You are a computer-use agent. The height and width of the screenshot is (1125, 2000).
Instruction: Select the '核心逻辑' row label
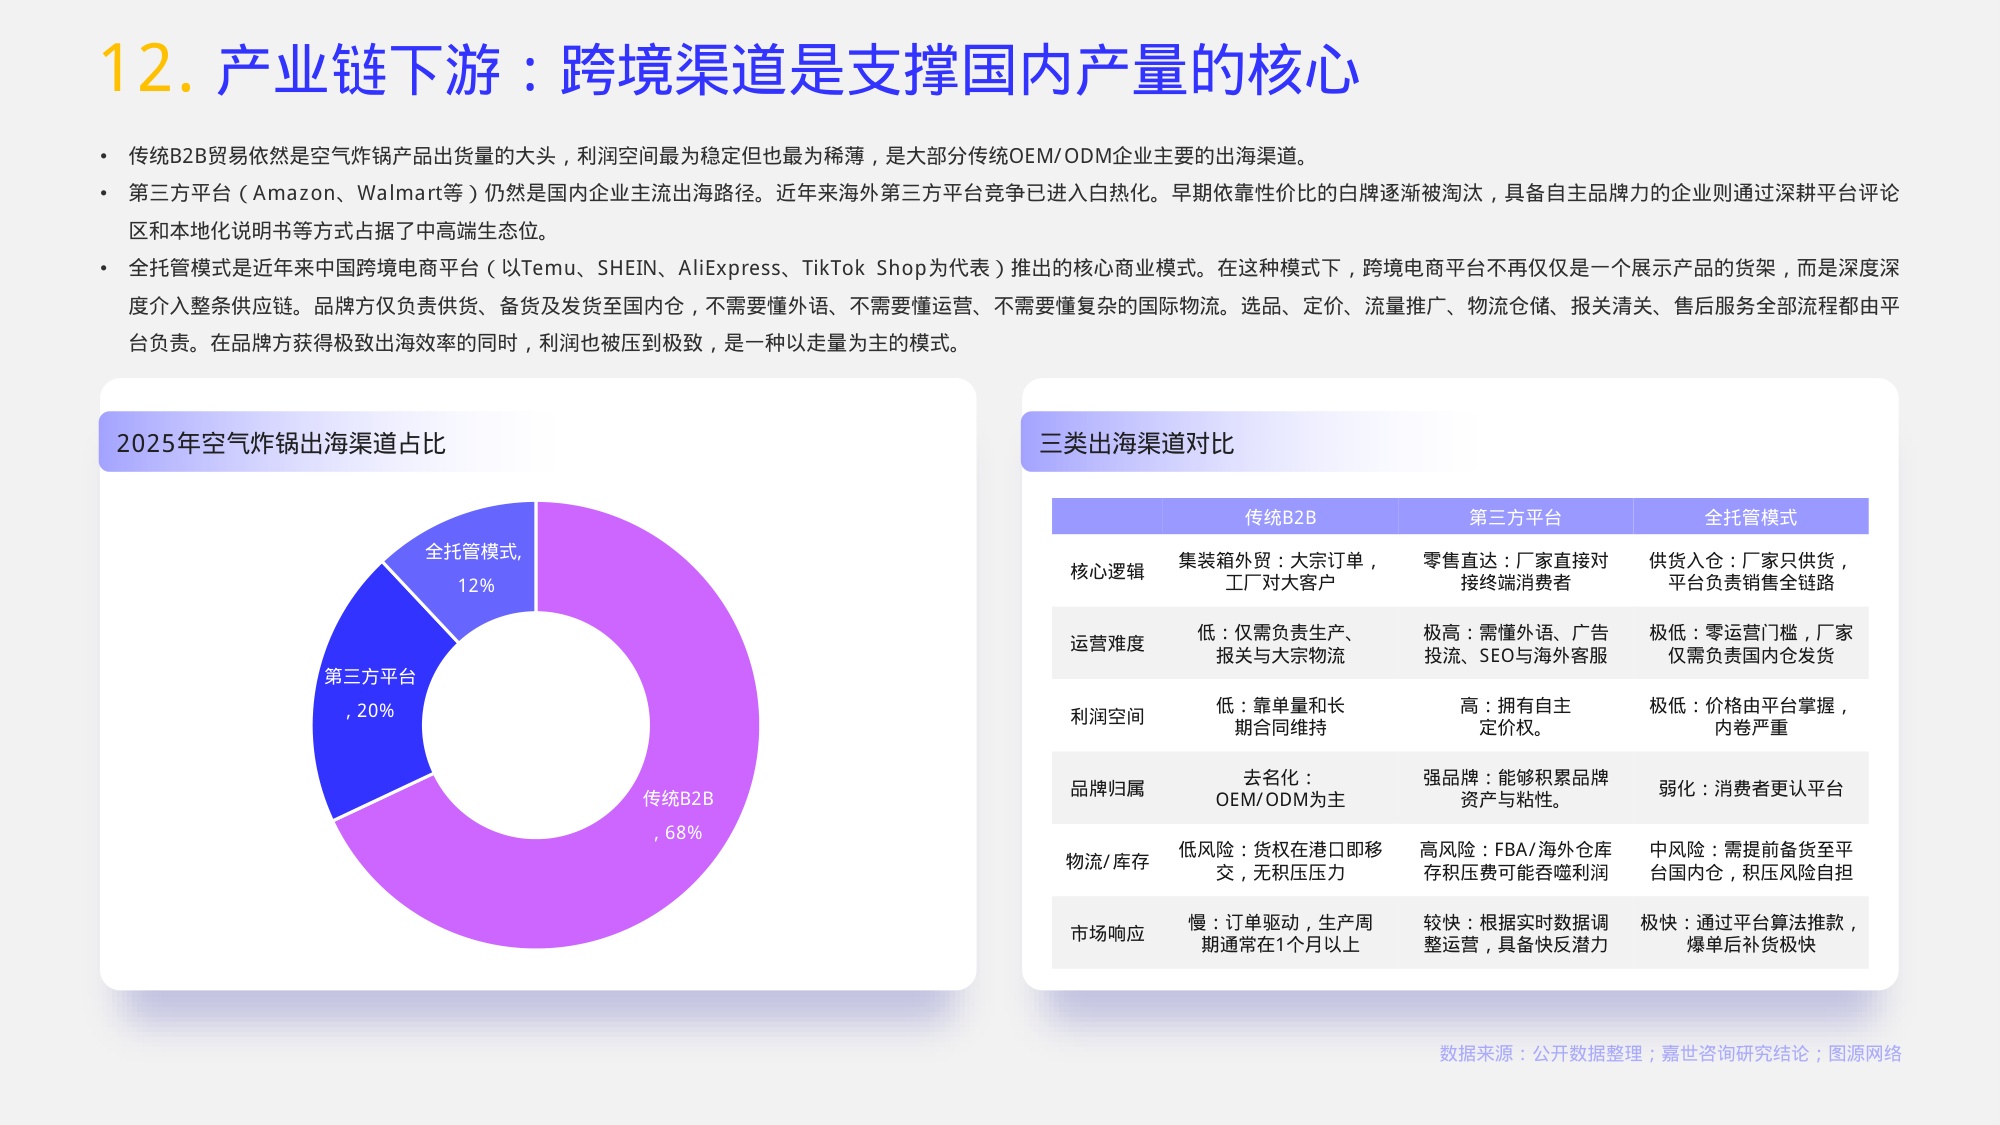(x=1107, y=571)
